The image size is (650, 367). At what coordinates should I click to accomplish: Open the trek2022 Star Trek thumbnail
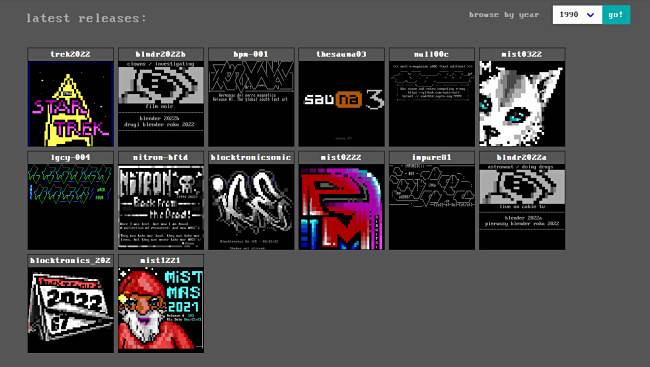click(x=70, y=104)
